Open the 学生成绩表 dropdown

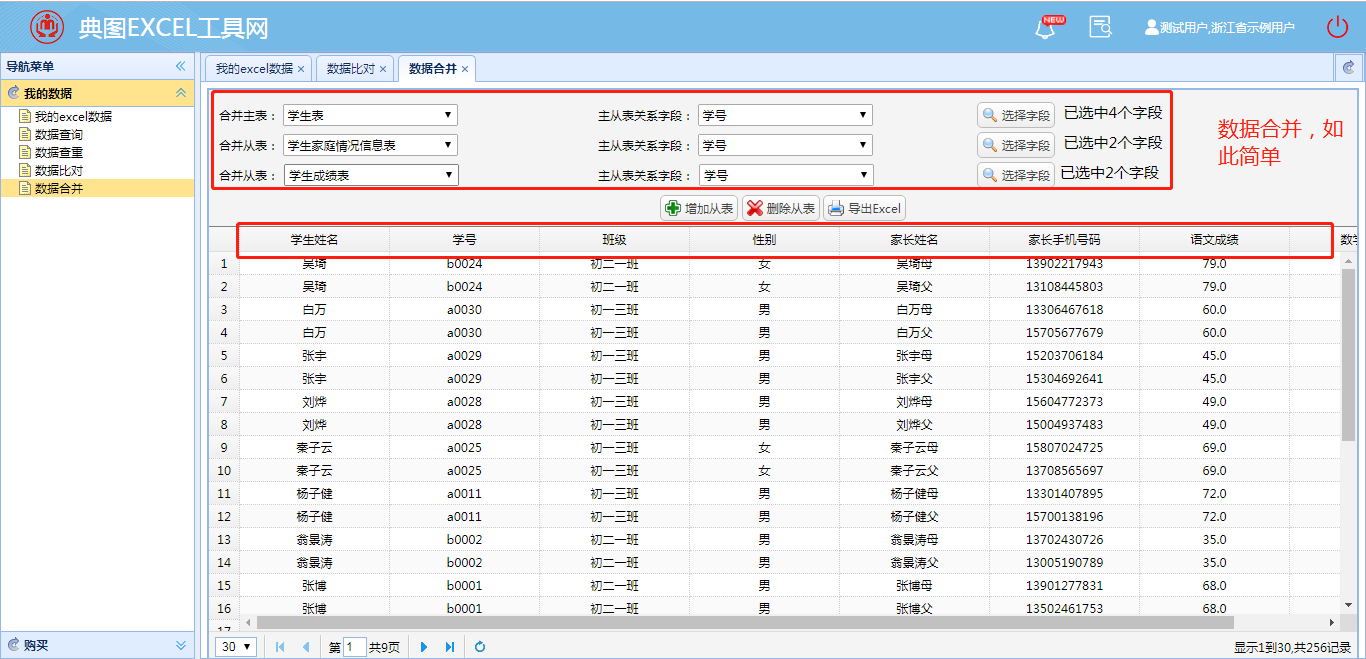[370, 175]
